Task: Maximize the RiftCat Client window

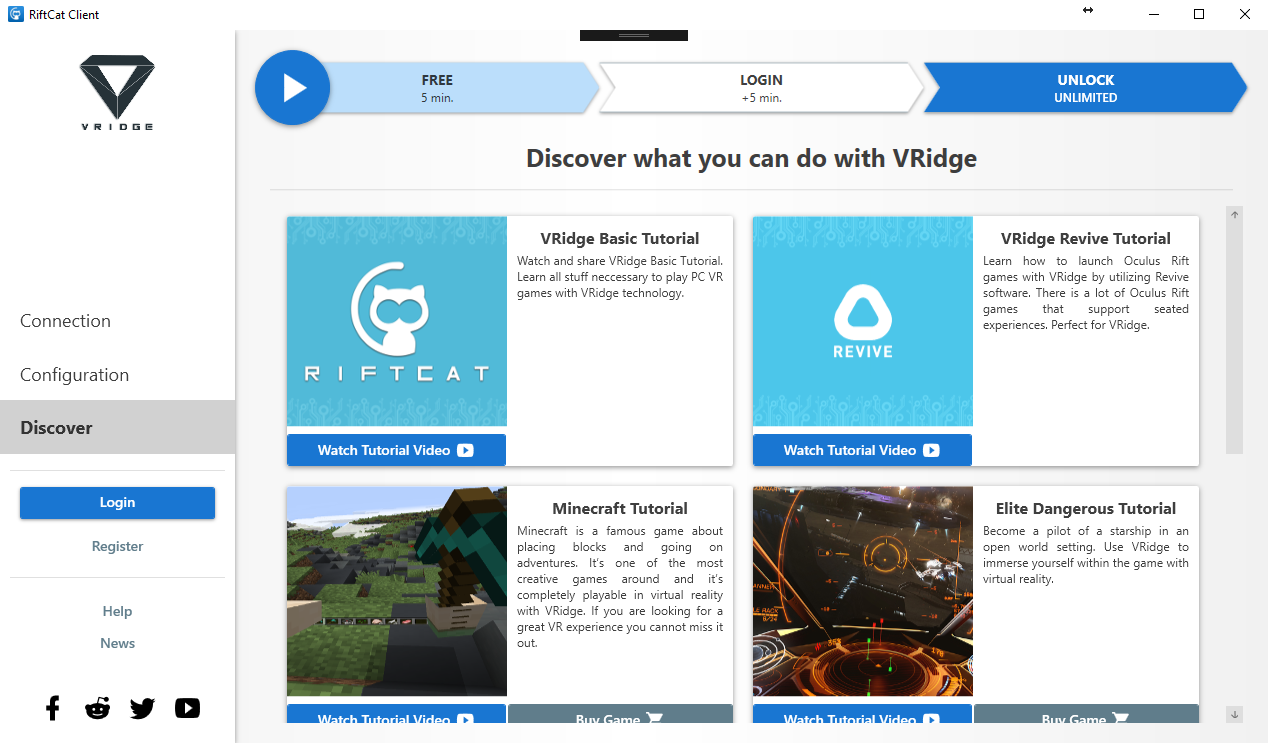Action: [x=1199, y=14]
